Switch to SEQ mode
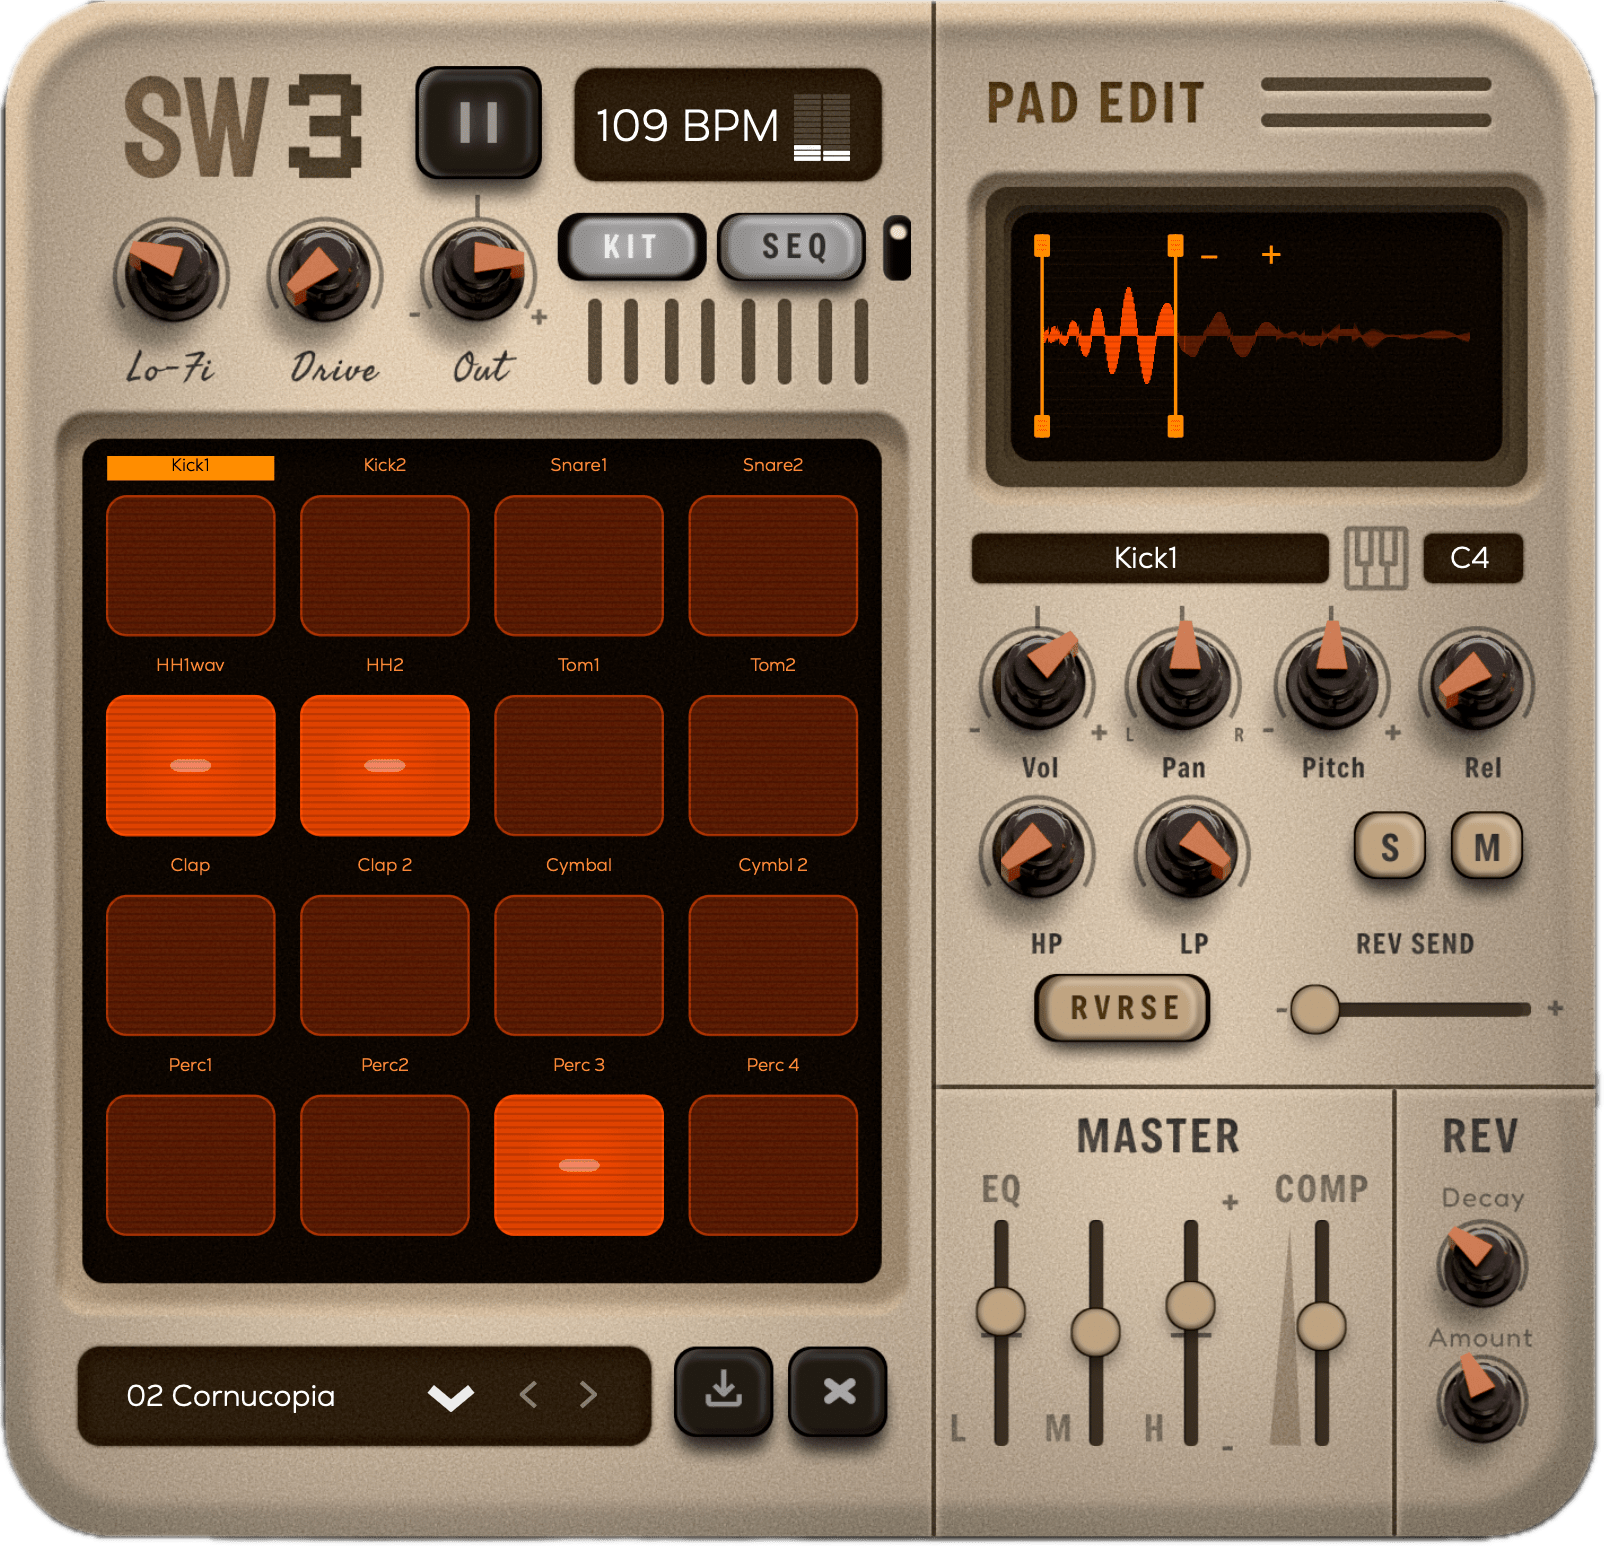 [791, 246]
